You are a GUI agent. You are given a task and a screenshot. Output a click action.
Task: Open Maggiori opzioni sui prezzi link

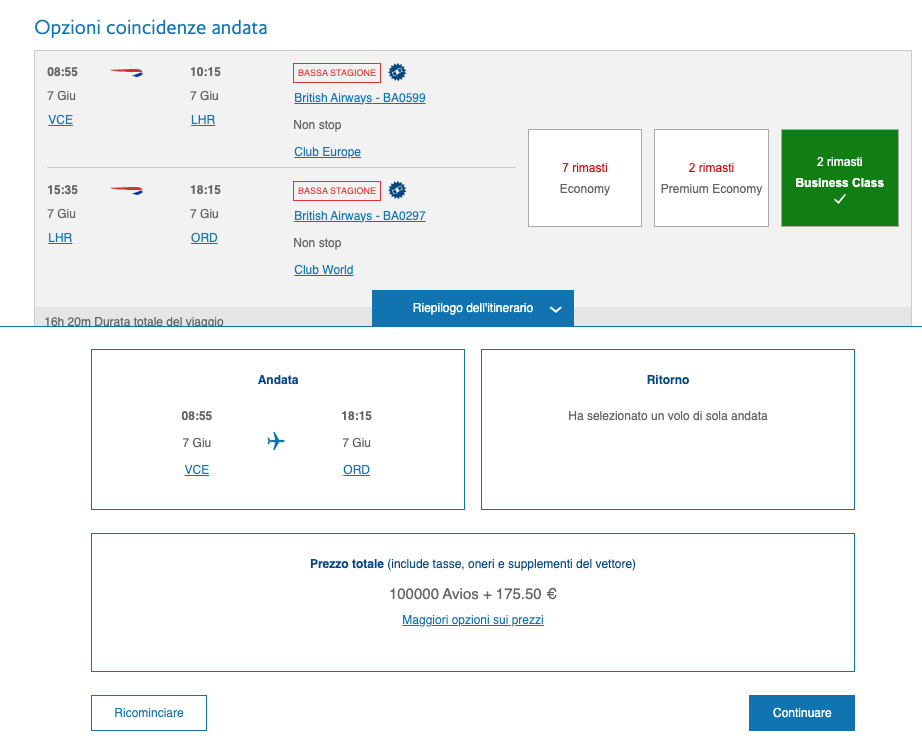(x=473, y=620)
